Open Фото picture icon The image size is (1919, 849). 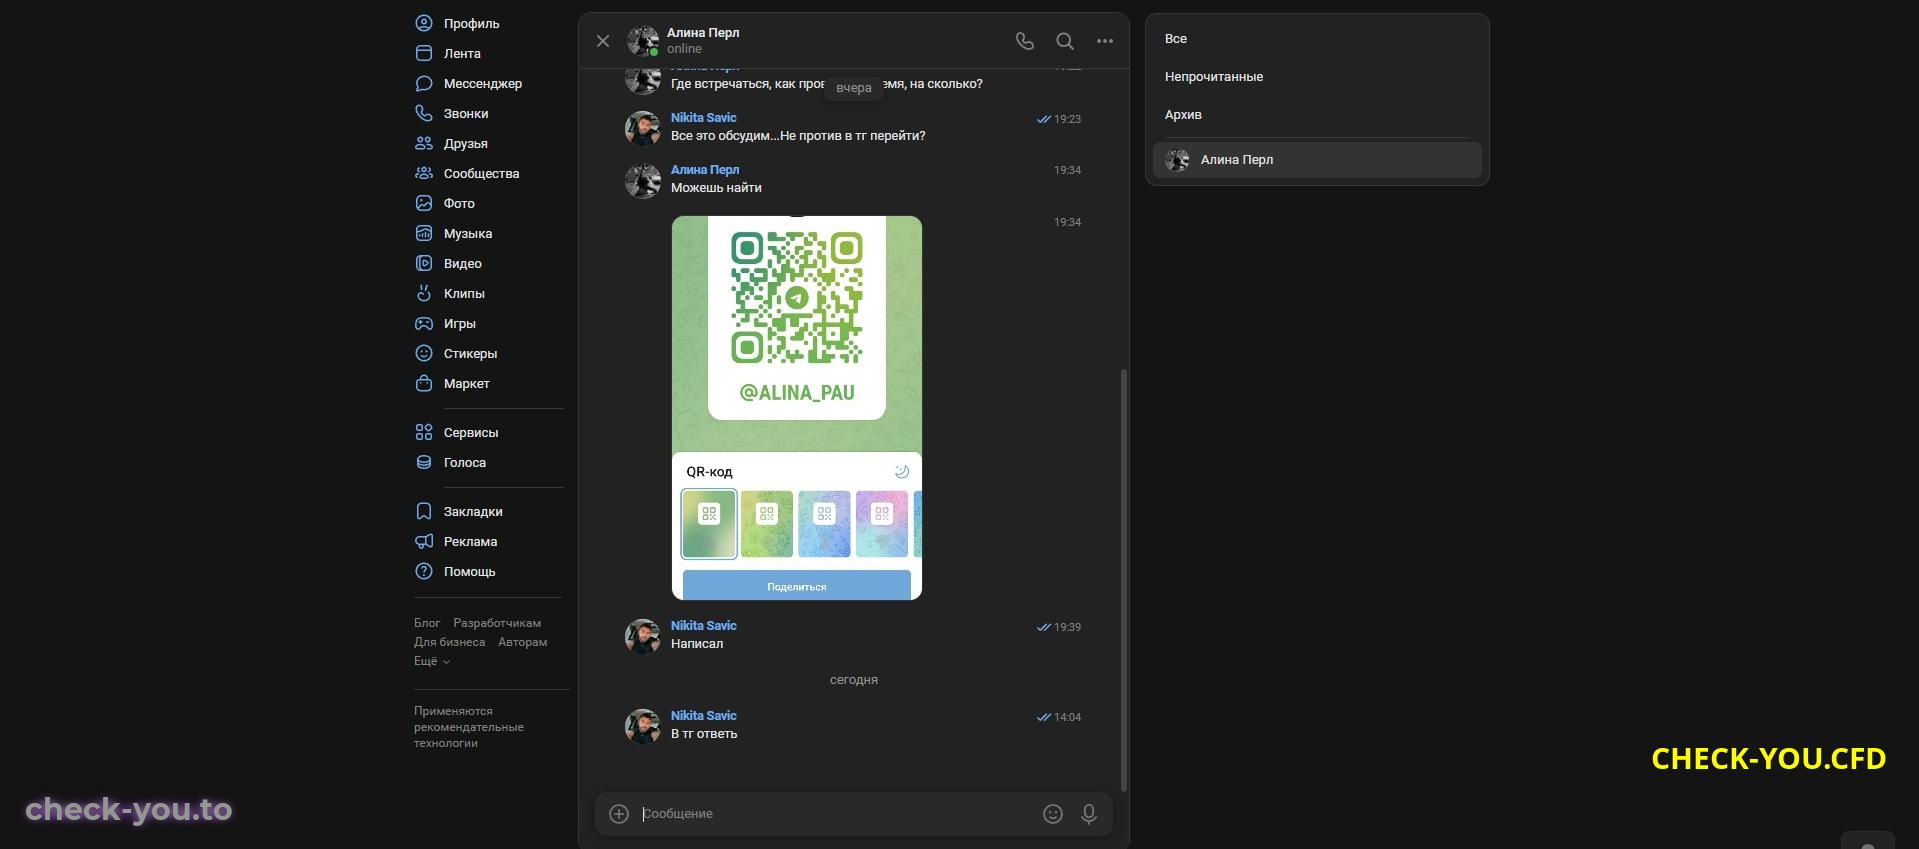(x=424, y=203)
